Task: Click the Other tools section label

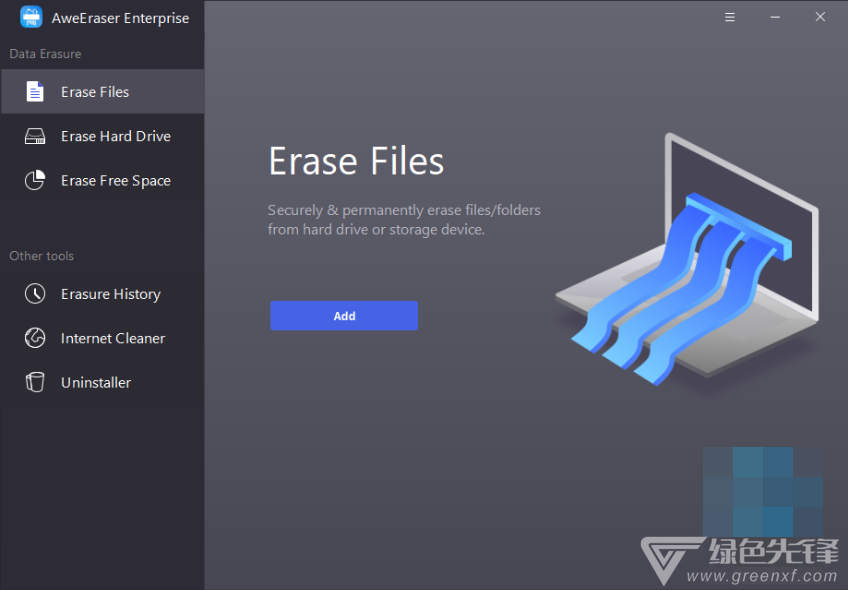Action: [x=42, y=256]
